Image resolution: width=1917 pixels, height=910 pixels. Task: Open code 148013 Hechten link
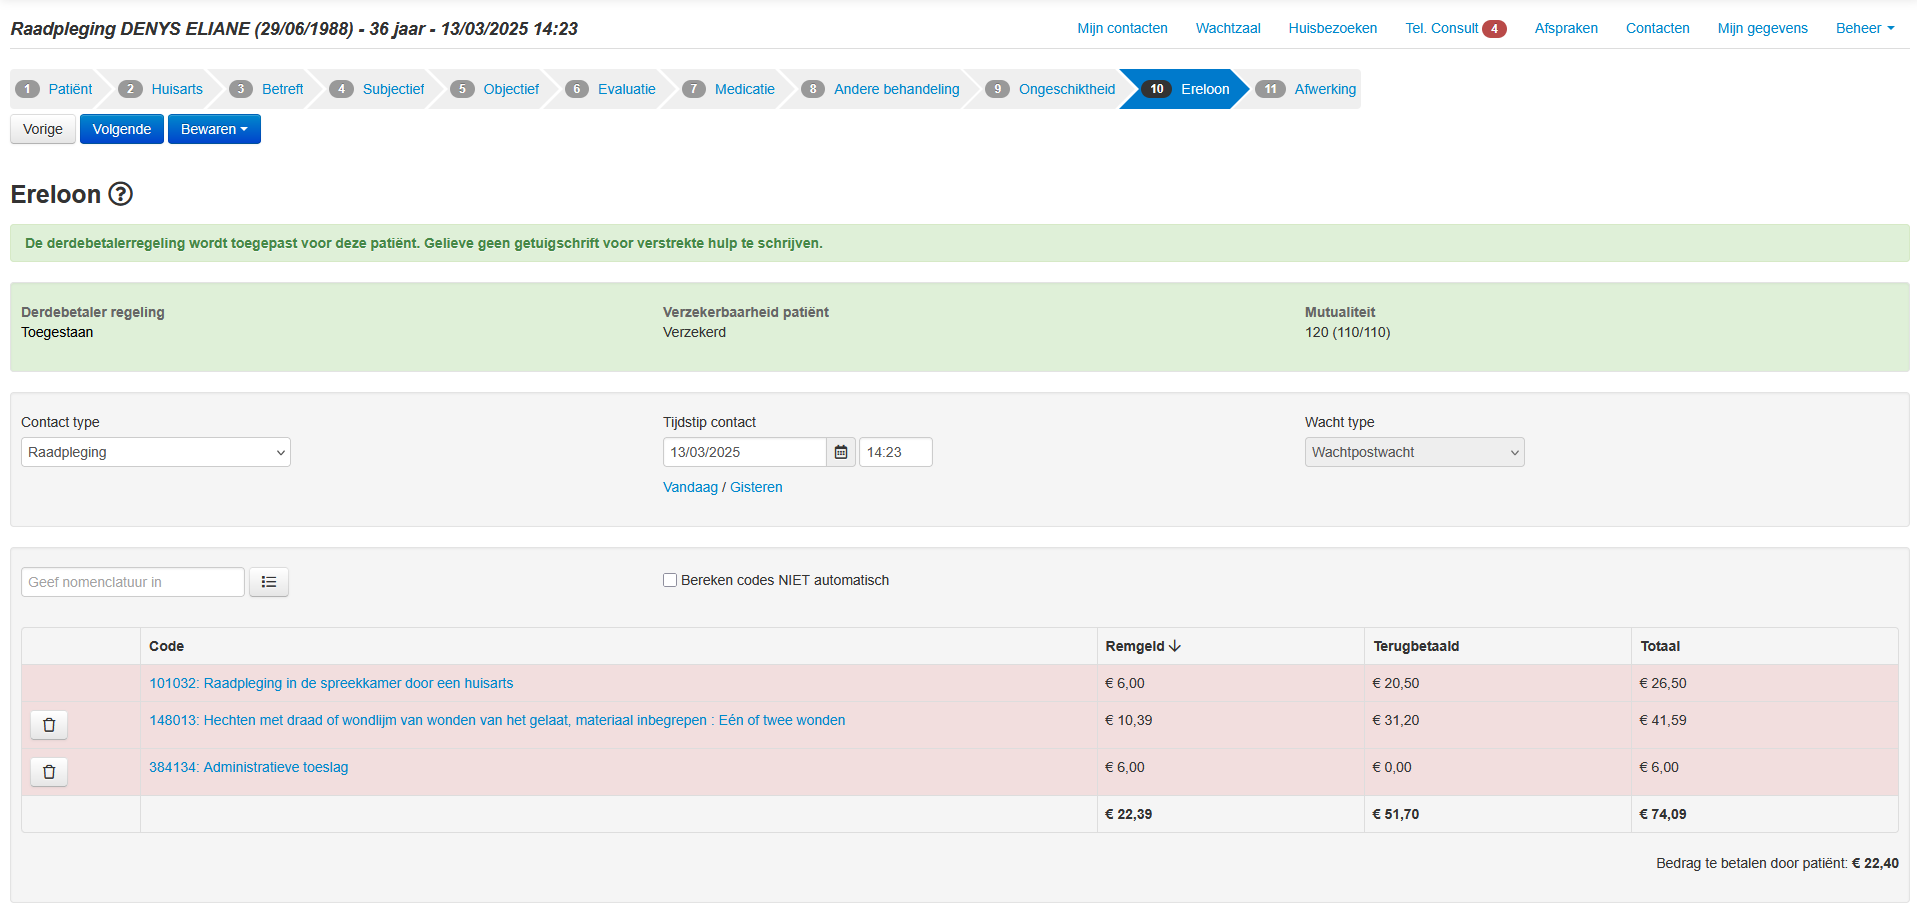click(x=497, y=720)
